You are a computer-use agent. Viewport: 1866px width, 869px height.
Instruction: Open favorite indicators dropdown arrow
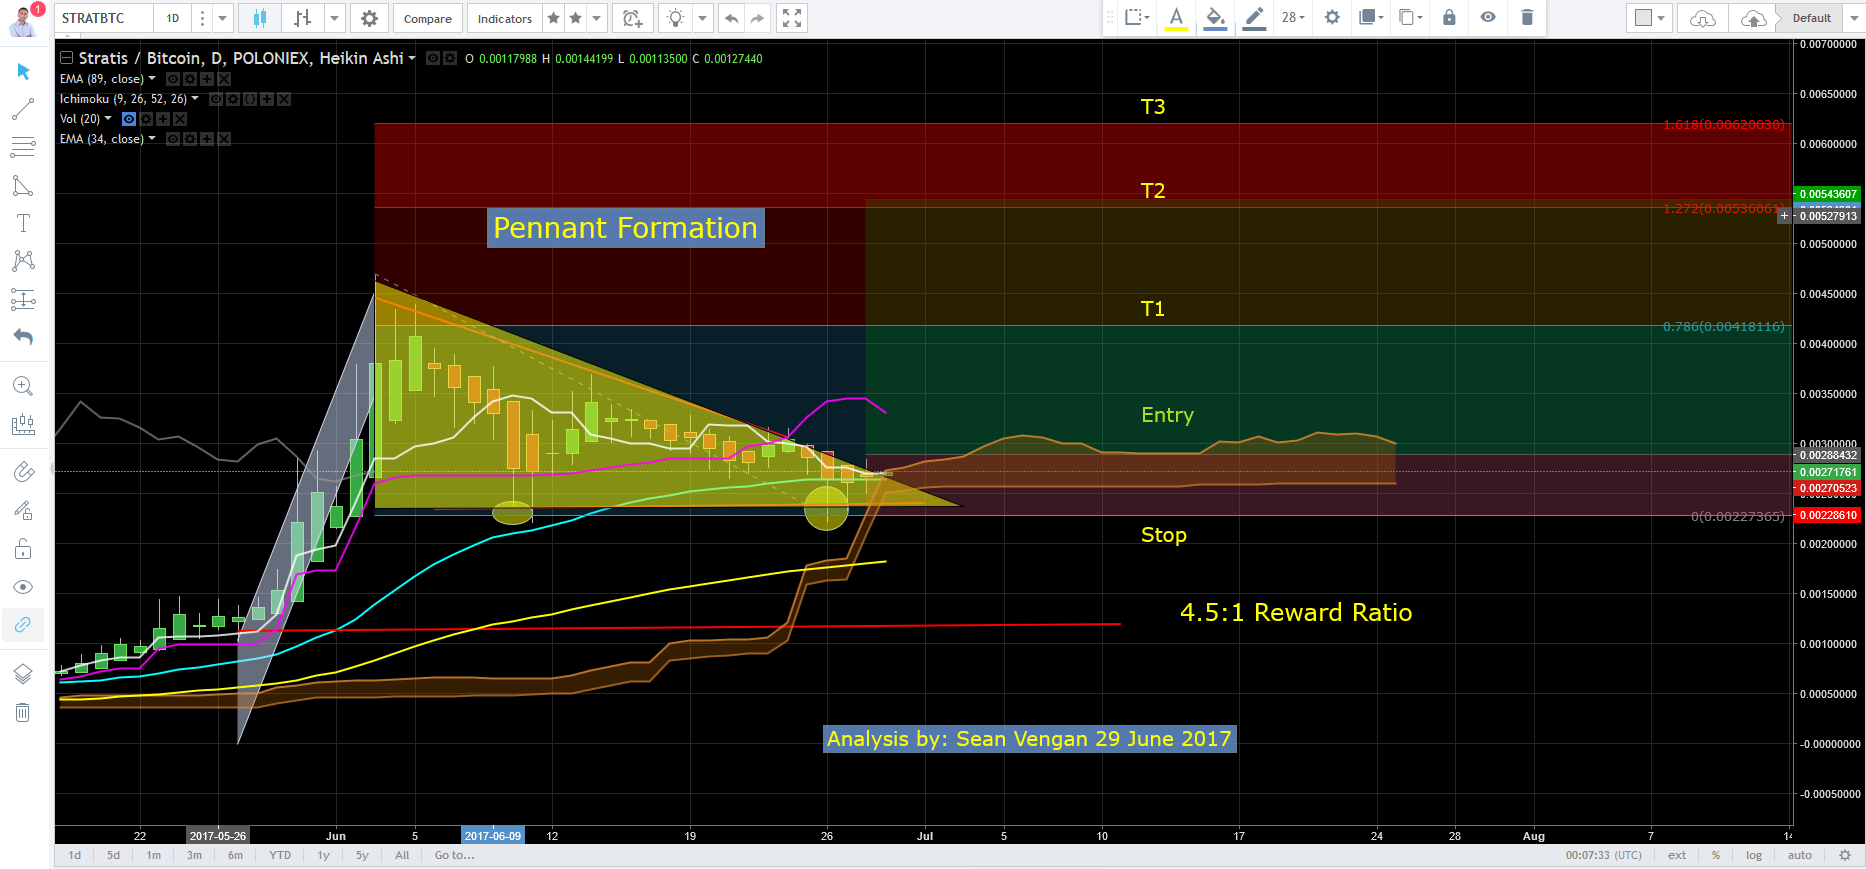pyautogui.click(x=597, y=18)
